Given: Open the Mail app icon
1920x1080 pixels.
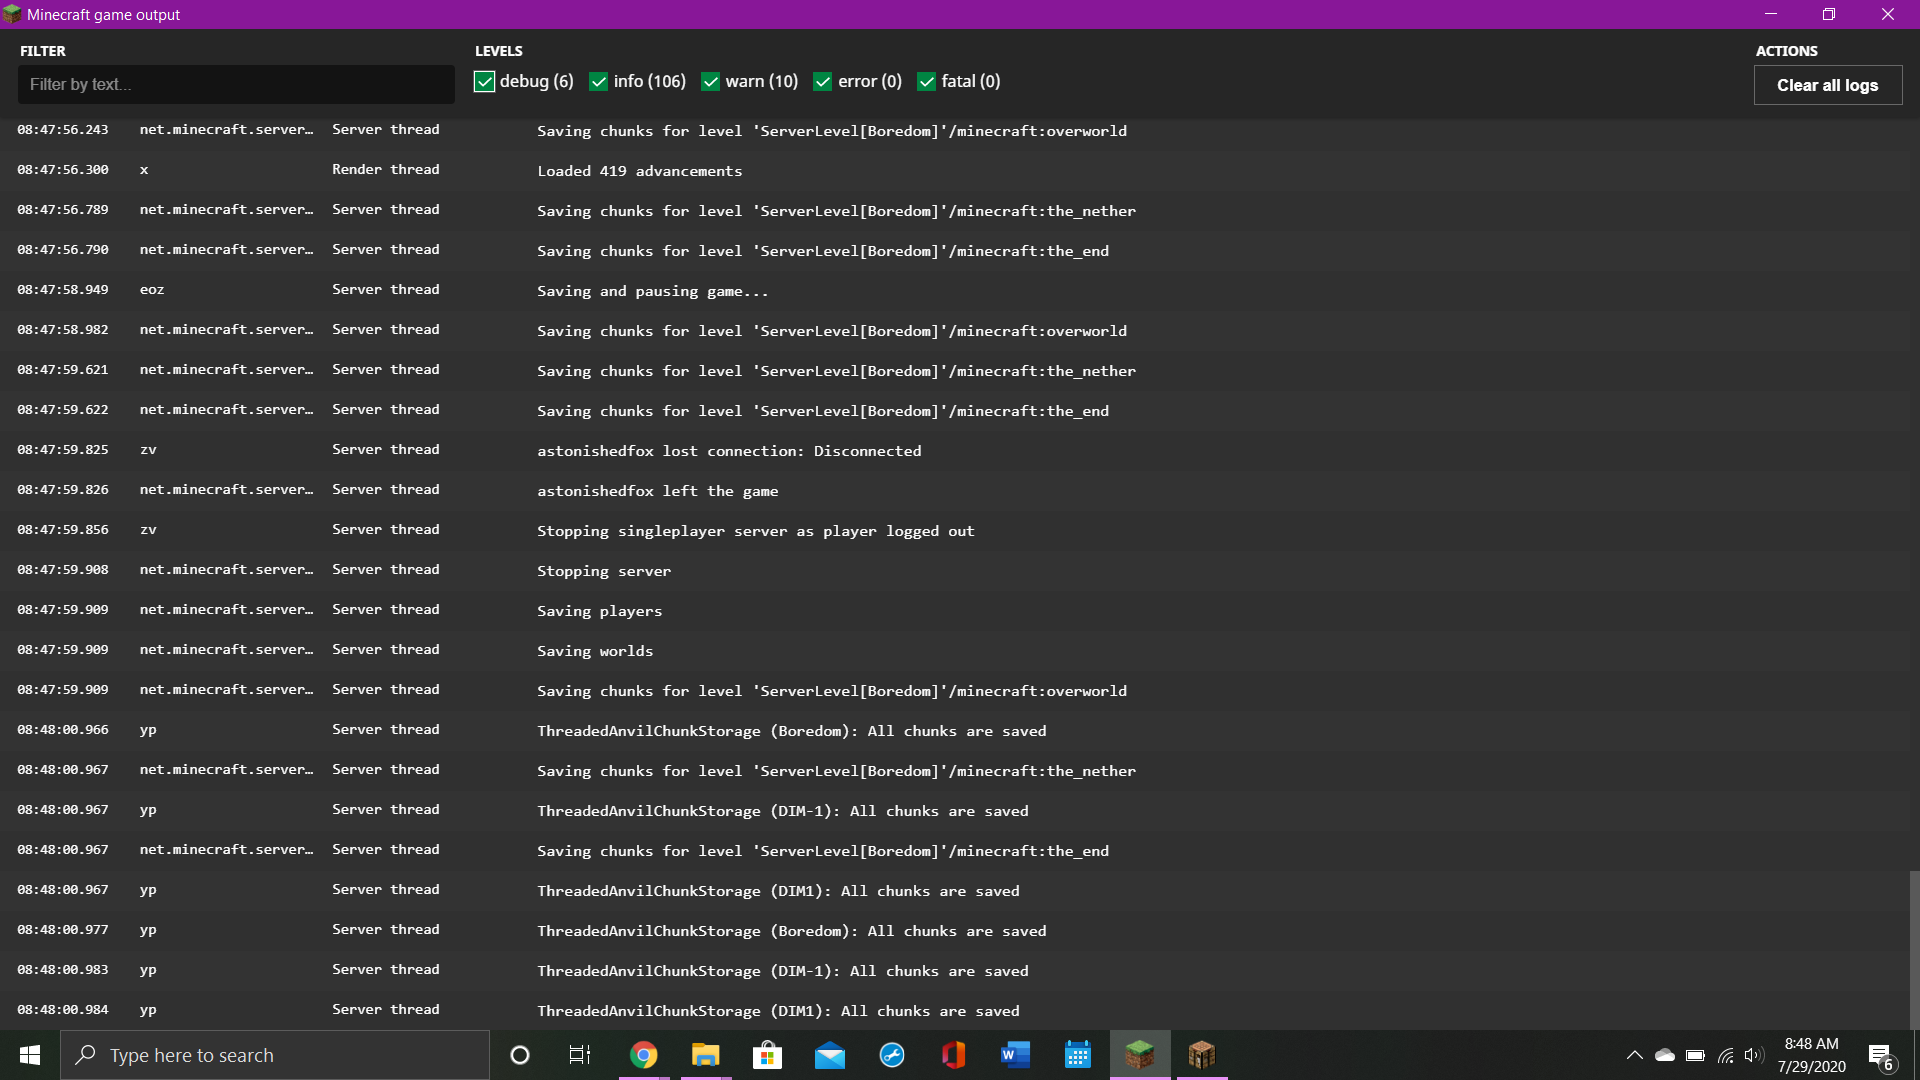Looking at the screenshot, I should pos(830,1055).
